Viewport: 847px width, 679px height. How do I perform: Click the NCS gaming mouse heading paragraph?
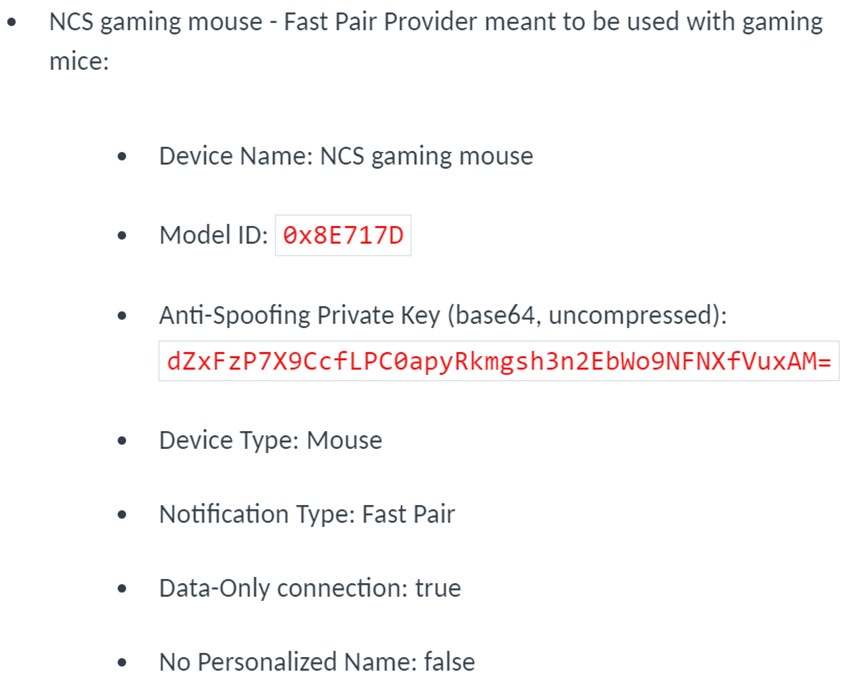tap(436, 41)
